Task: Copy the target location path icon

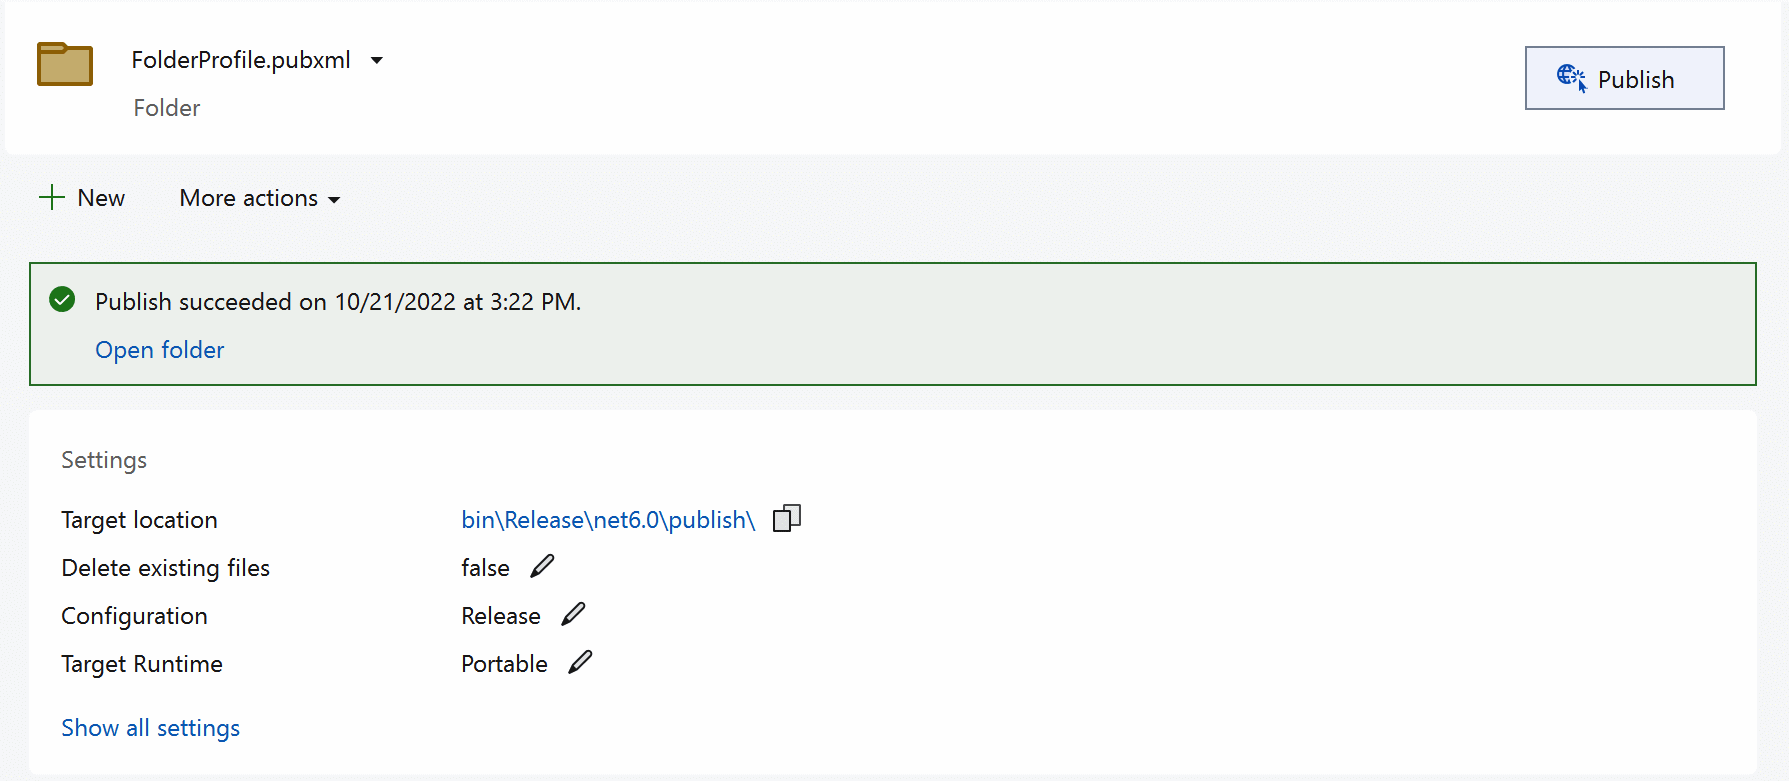Action: coord(787,518)
